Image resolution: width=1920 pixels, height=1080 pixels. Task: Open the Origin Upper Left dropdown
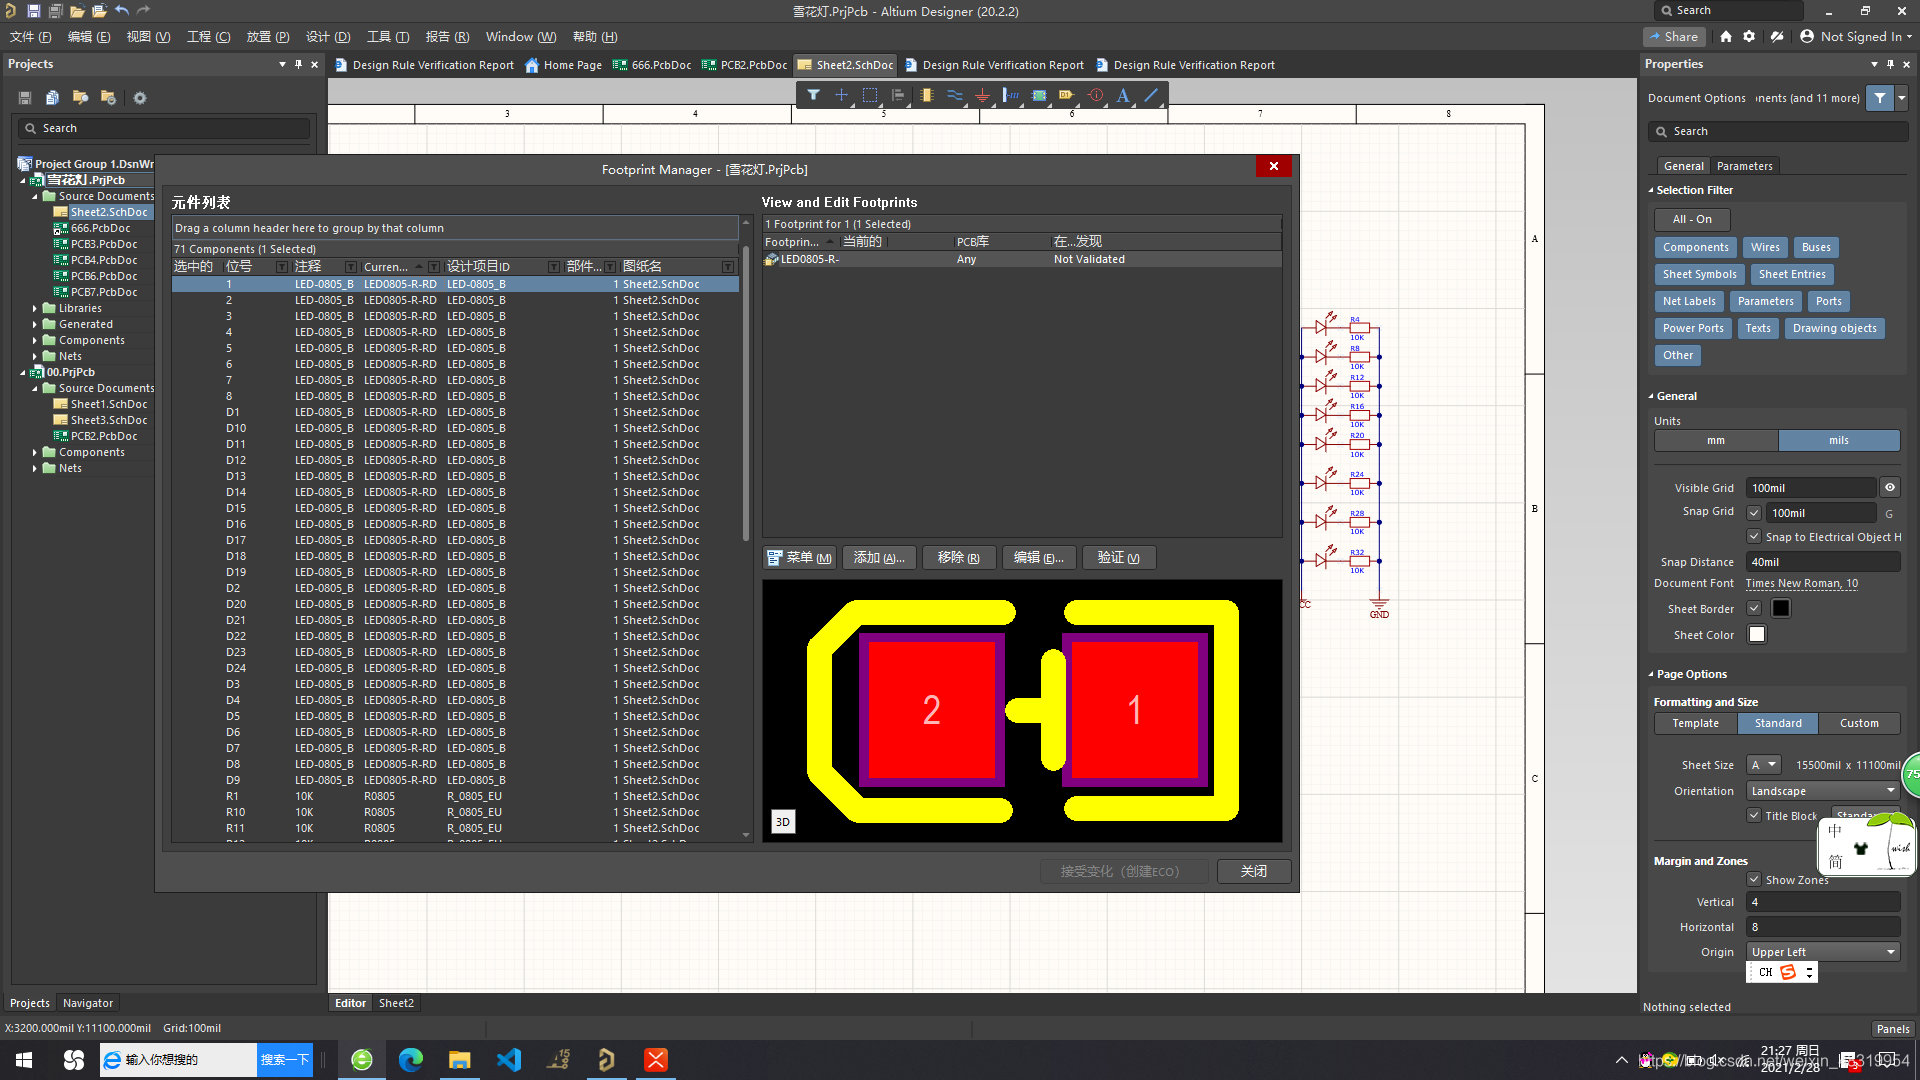coord(1824,952)
